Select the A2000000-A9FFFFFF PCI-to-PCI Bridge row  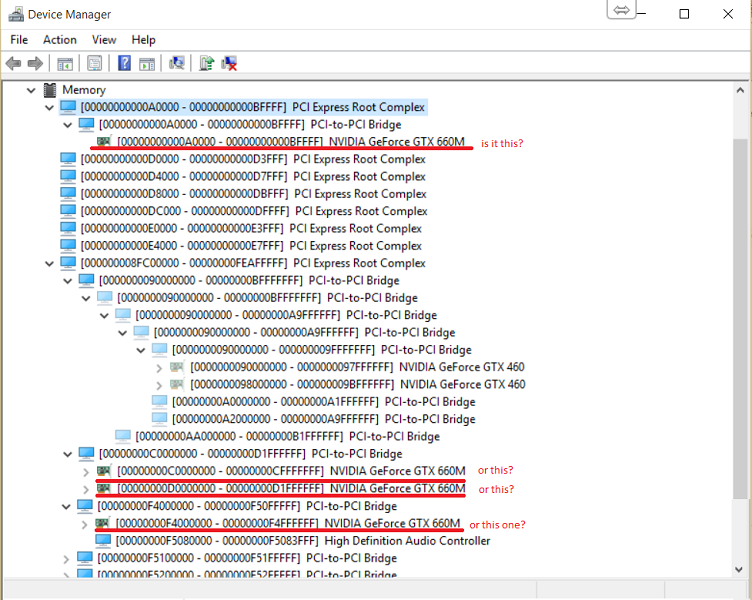point(314,419)
